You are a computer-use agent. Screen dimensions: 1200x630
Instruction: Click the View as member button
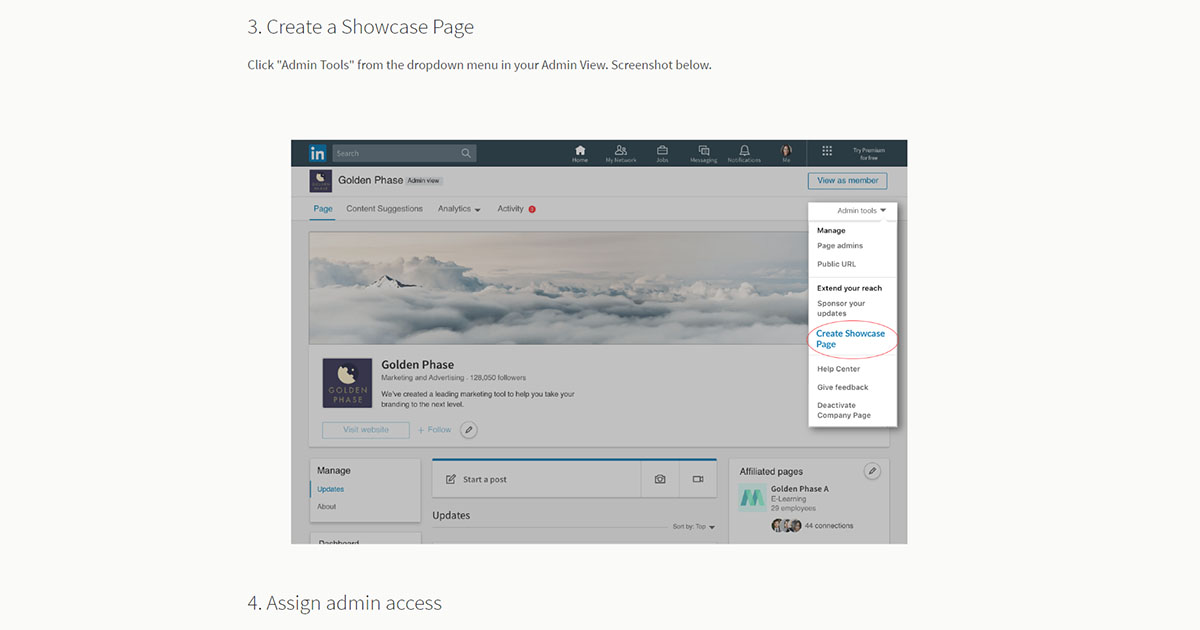coord(847,180)
